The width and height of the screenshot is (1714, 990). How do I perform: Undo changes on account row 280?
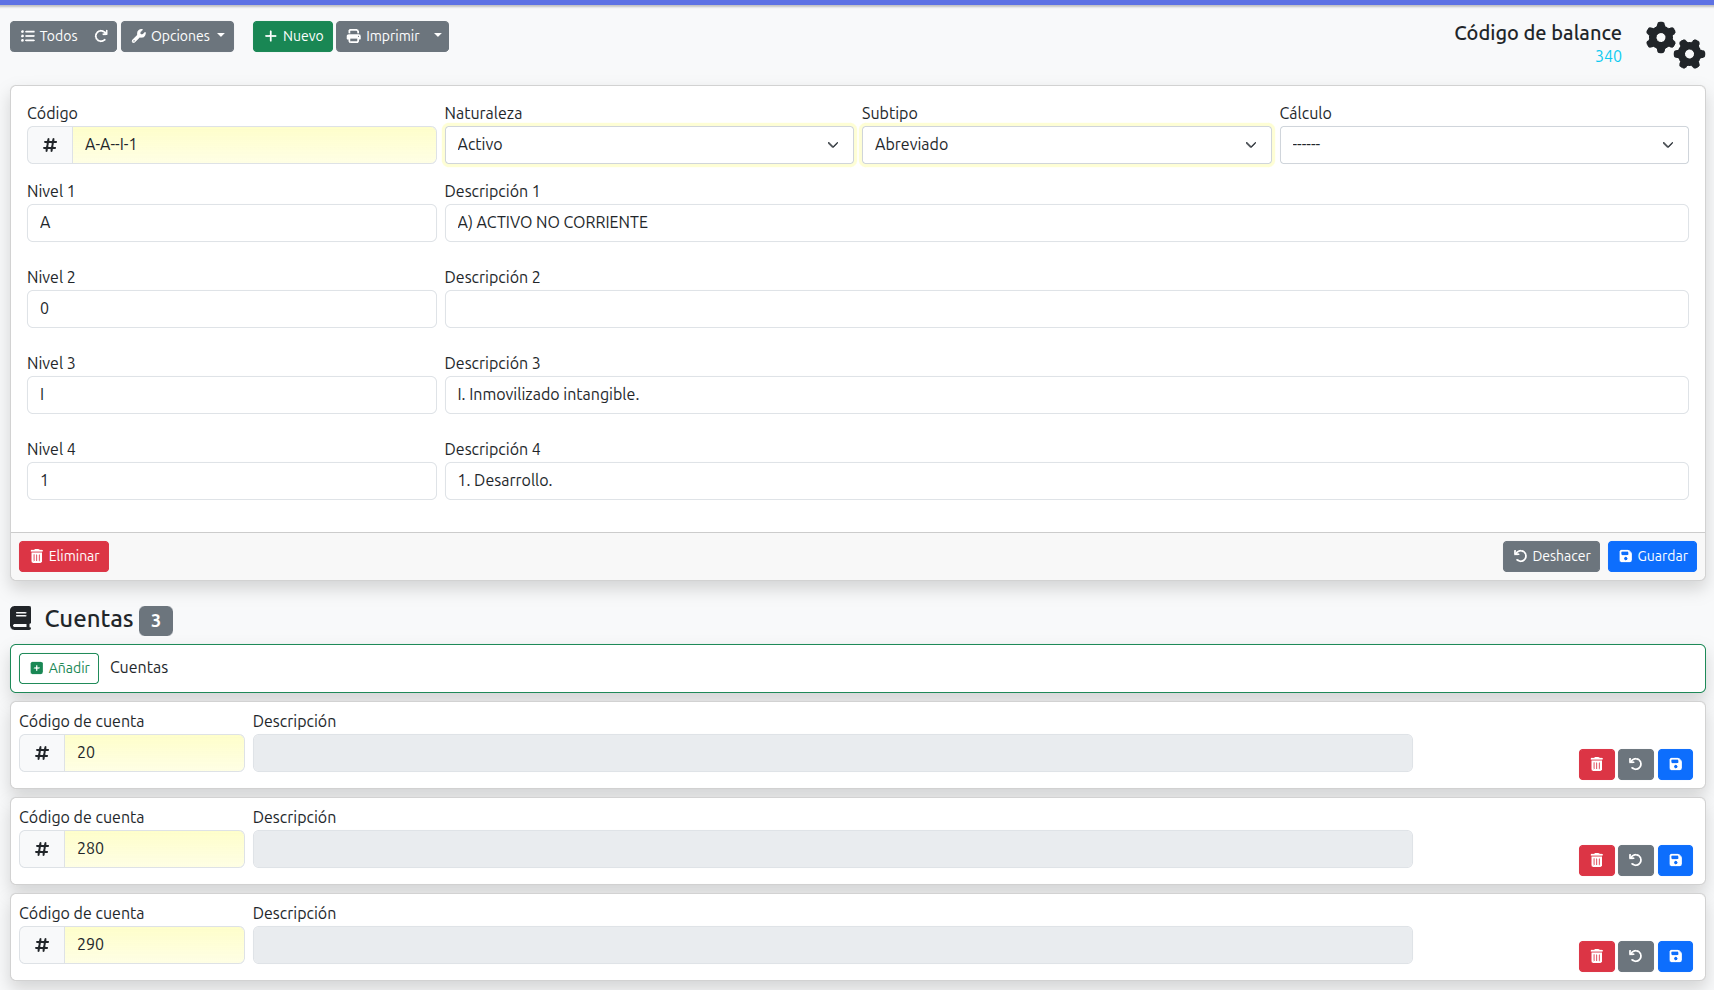(1635, 860)
